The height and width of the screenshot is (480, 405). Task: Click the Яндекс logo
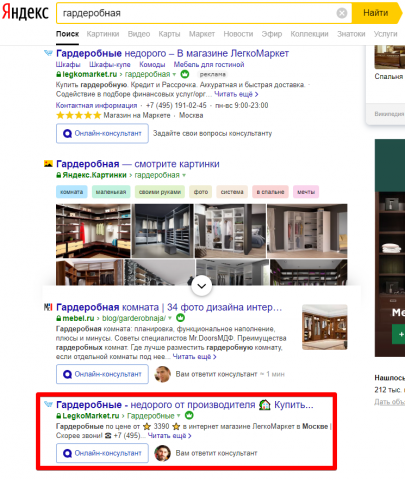25,13
